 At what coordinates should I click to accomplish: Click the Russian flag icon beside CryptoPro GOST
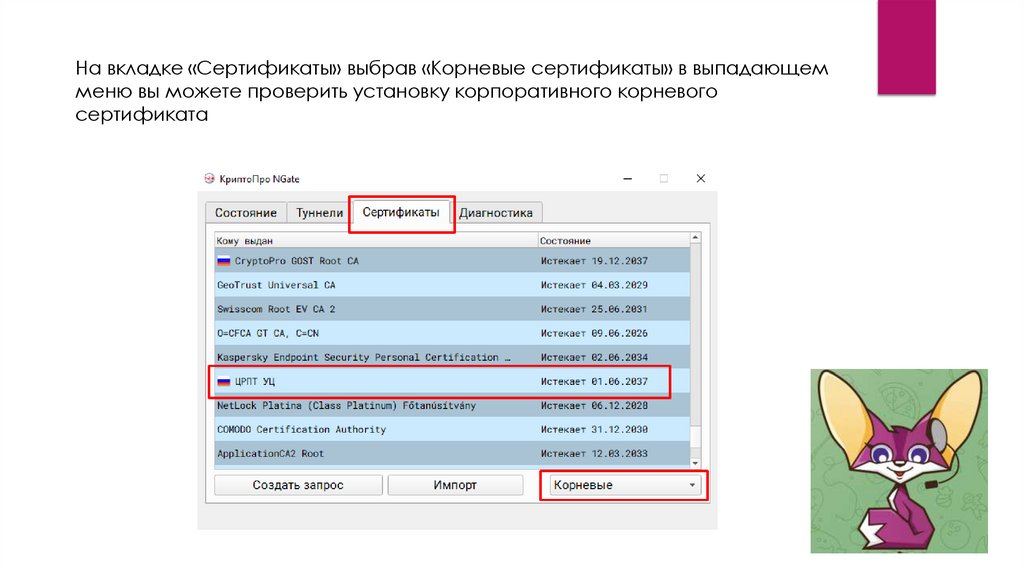[x=224, y=261]
